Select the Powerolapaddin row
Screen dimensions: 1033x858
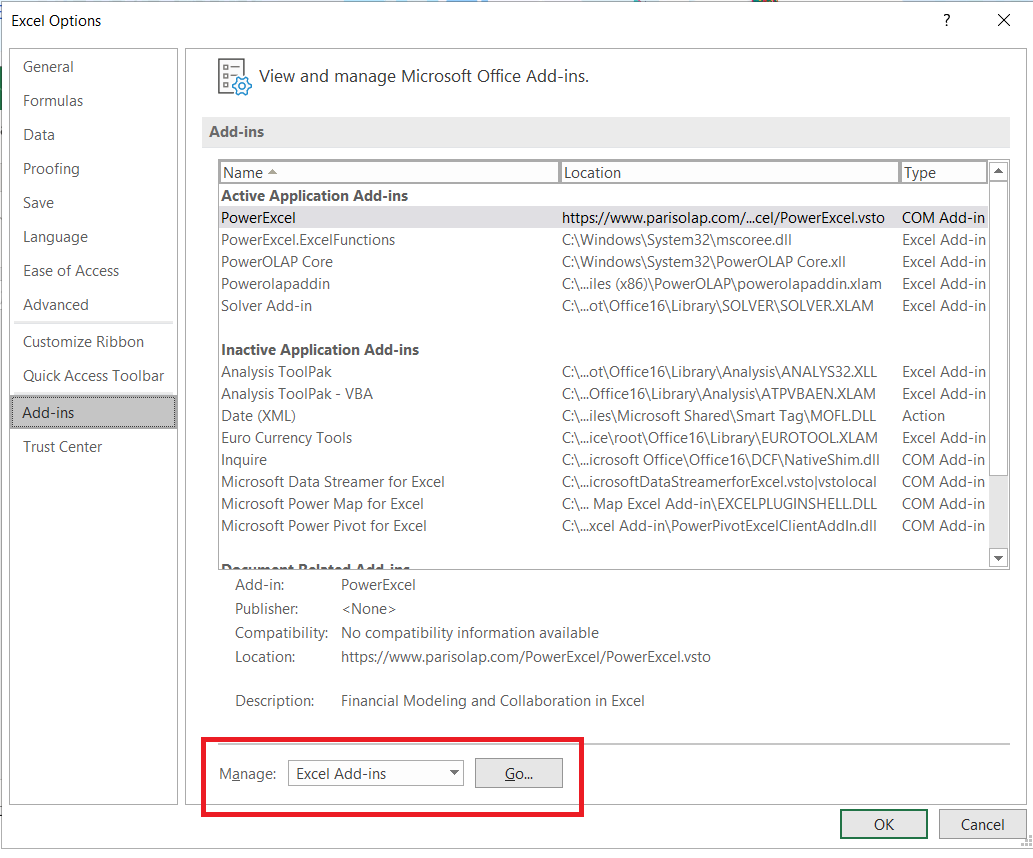coord(603,284)
